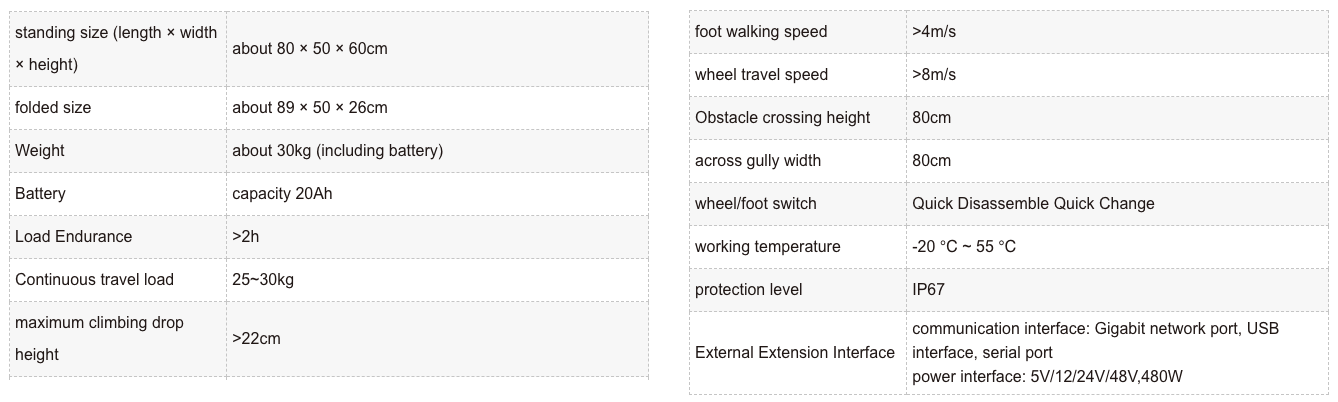1338x402 pixels.
Task: Select the "power interface: 5V/12/24V/48V,480W" line
Action: 1048,376
